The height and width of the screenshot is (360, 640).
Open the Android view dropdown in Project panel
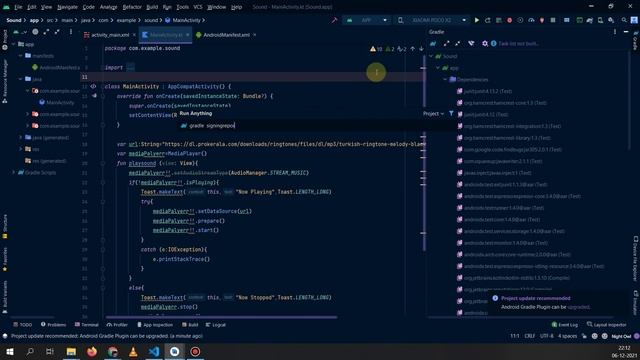(x=19, y=32)
